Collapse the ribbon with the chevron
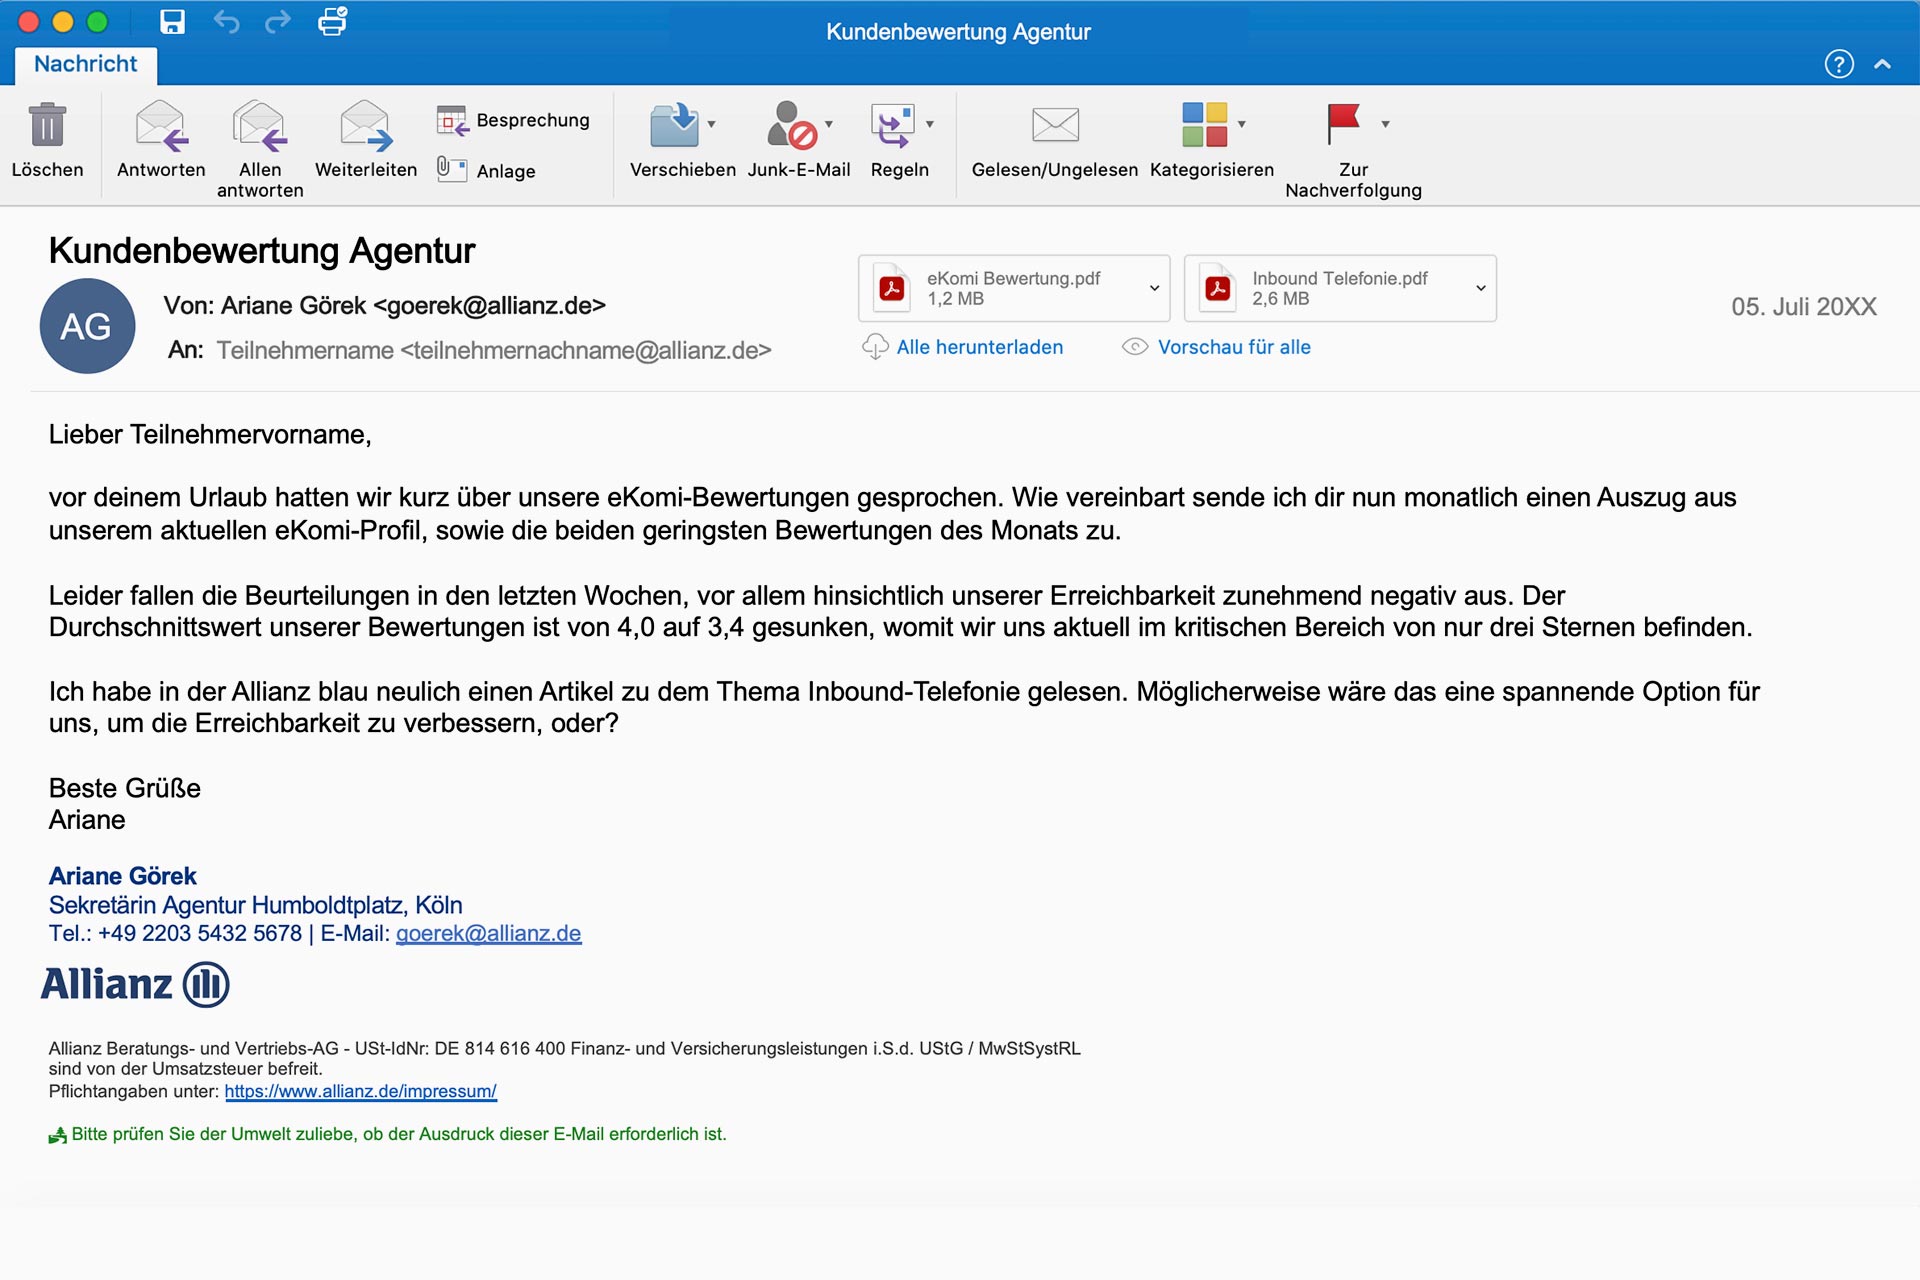The height and width of the screenshot is (1280, 1920). [x=1883, y=64]
